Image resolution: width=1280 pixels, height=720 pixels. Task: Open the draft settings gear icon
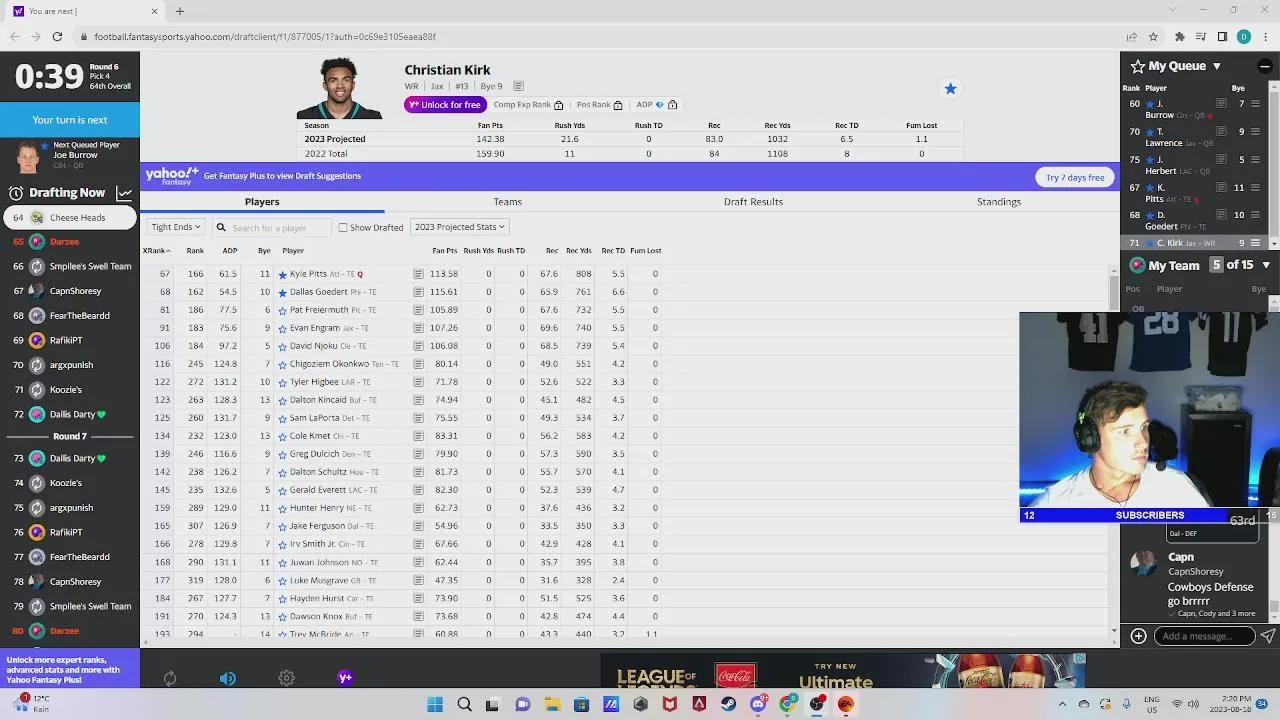click(287, 679)
